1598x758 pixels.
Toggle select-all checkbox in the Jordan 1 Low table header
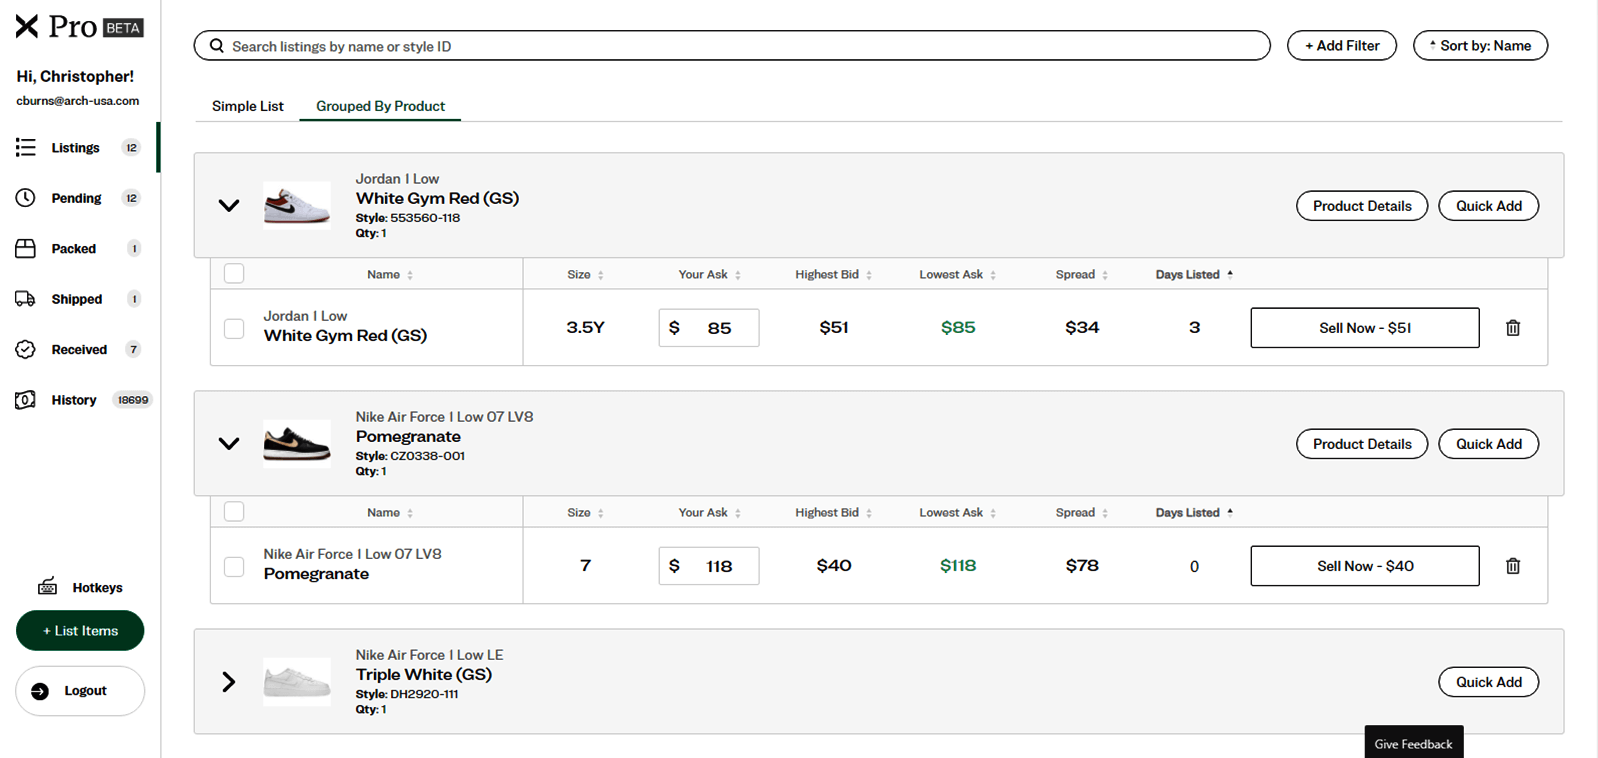click(234, 274)
